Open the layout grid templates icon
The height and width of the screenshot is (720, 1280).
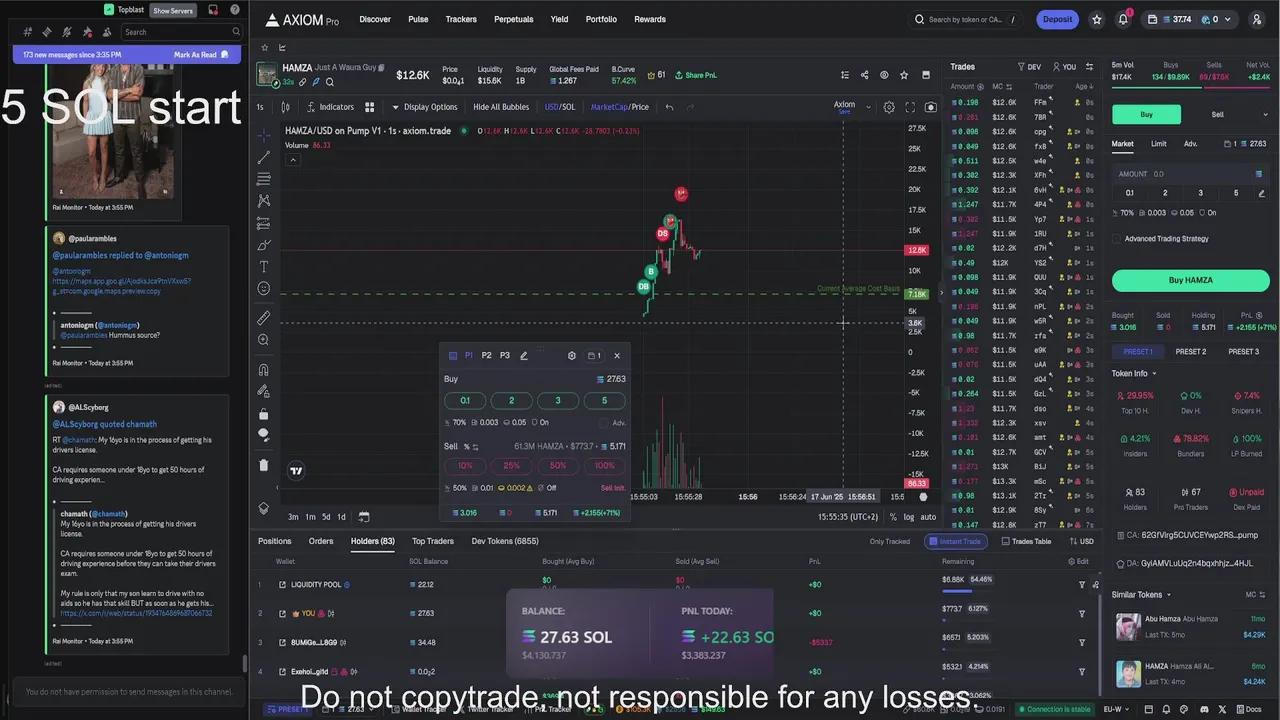point(369,107)
